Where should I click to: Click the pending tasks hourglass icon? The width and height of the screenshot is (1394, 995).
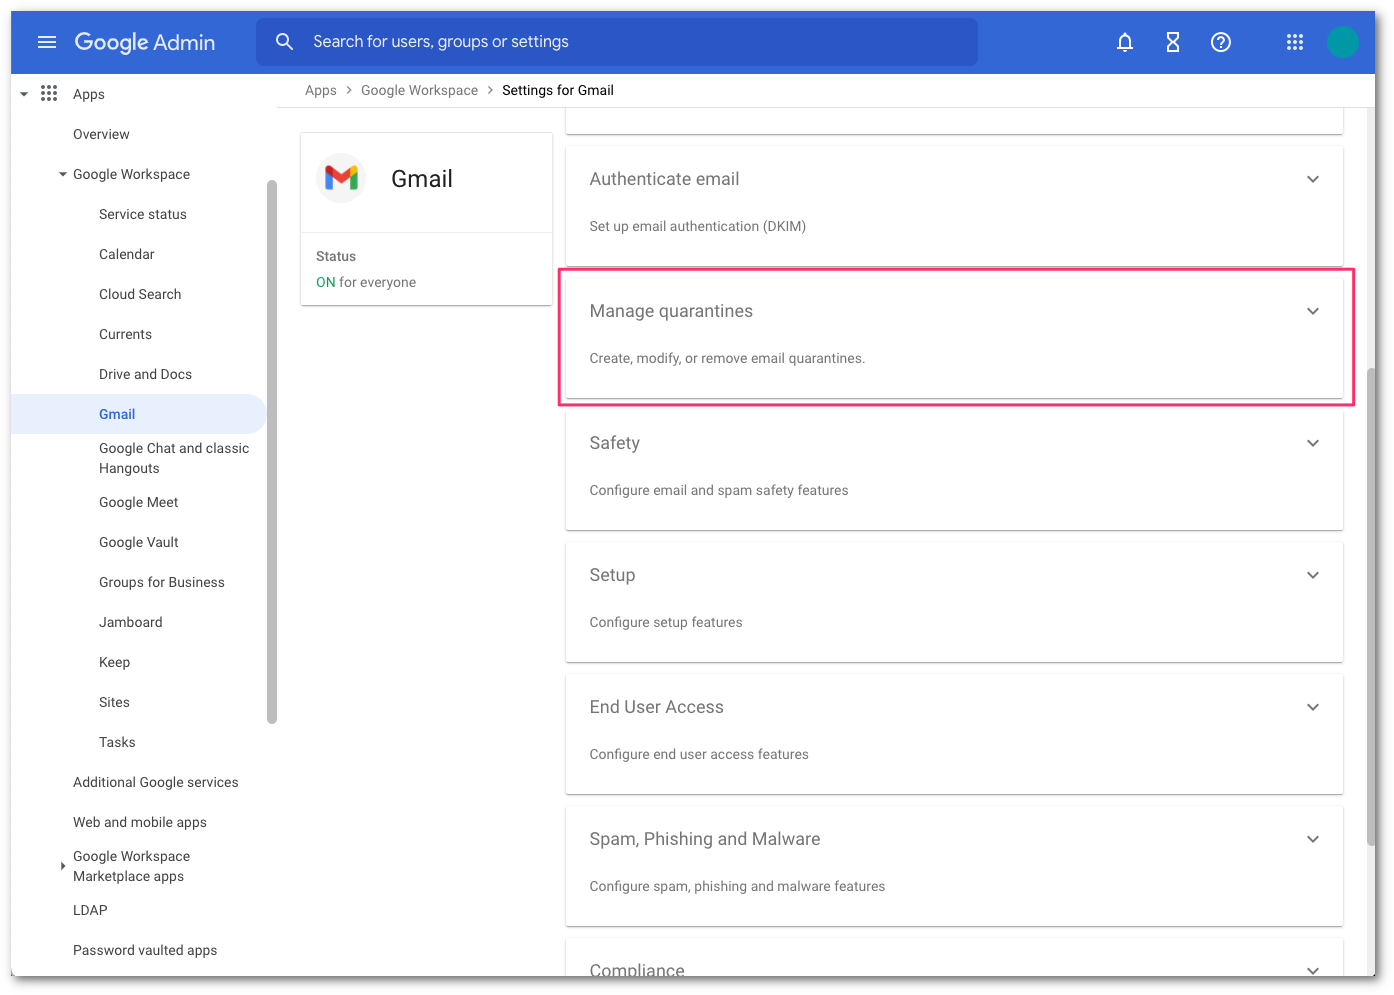(x=1172, y=42)
